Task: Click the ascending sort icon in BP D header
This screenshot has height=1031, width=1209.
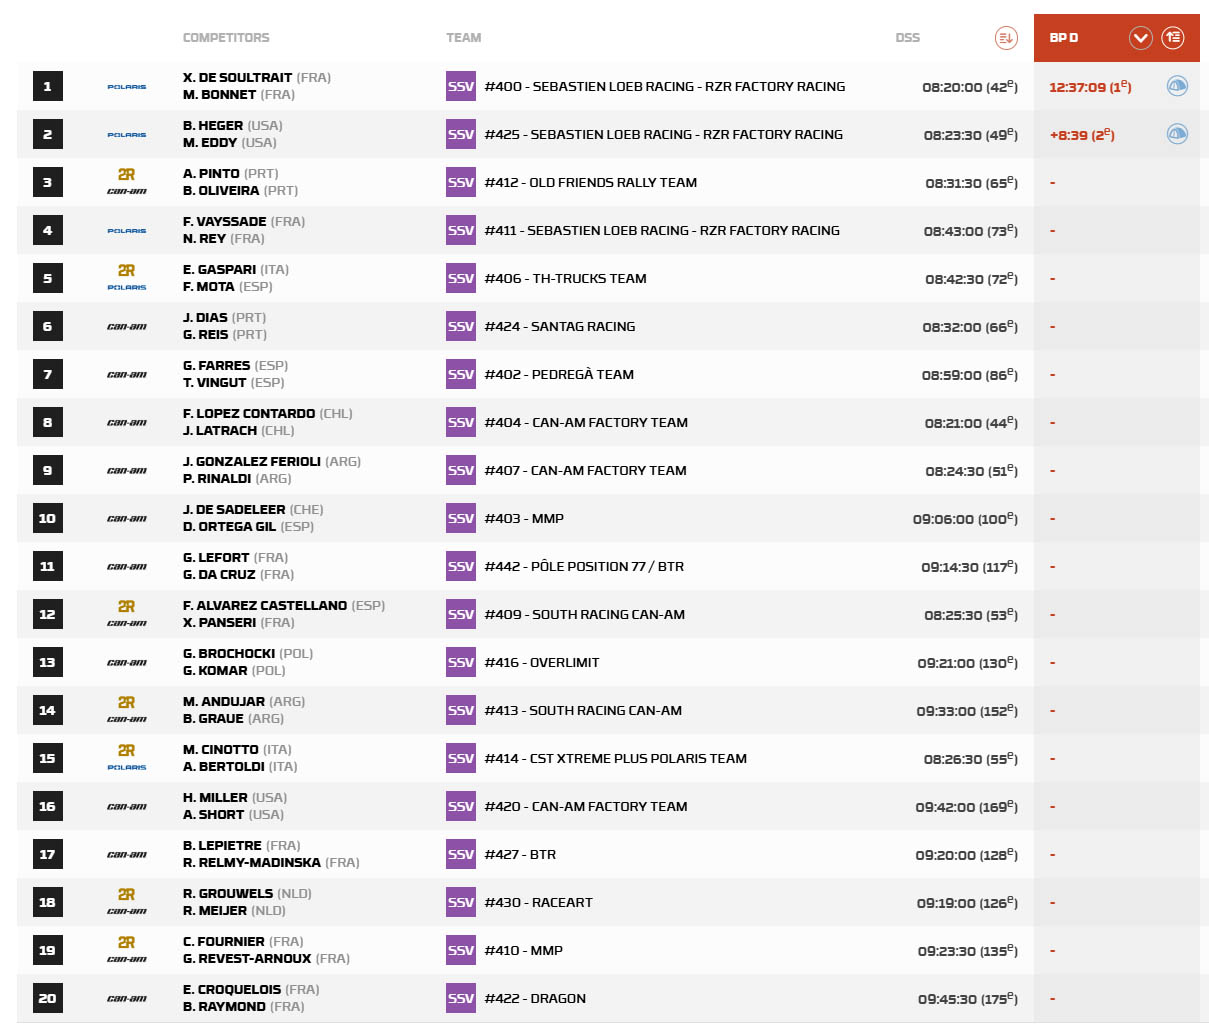Action: click(x=1173, y=38)
